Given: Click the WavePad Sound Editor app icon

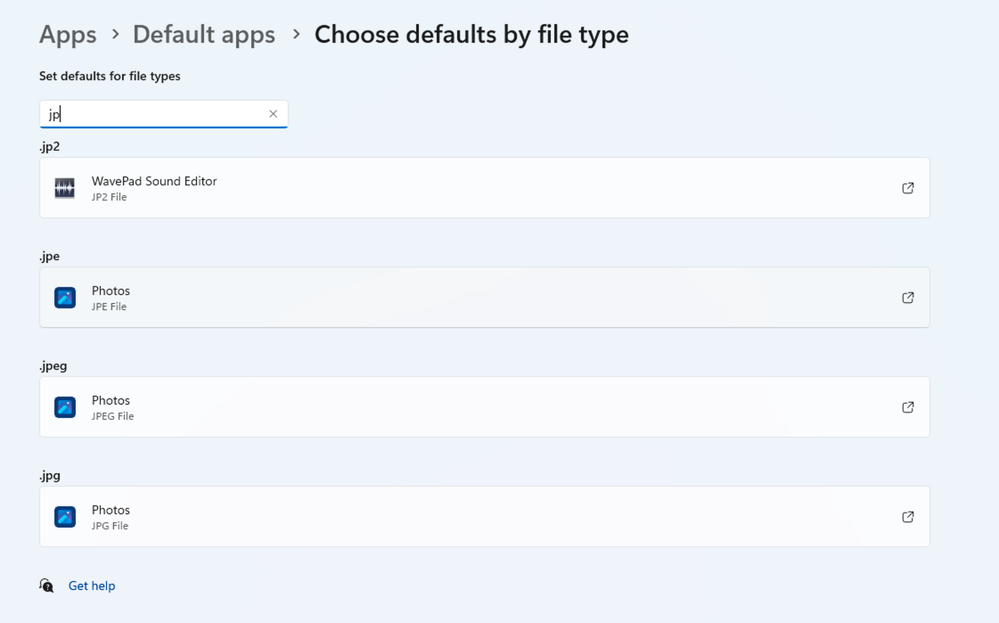Looking at the screenshot, I should (65, 188).
